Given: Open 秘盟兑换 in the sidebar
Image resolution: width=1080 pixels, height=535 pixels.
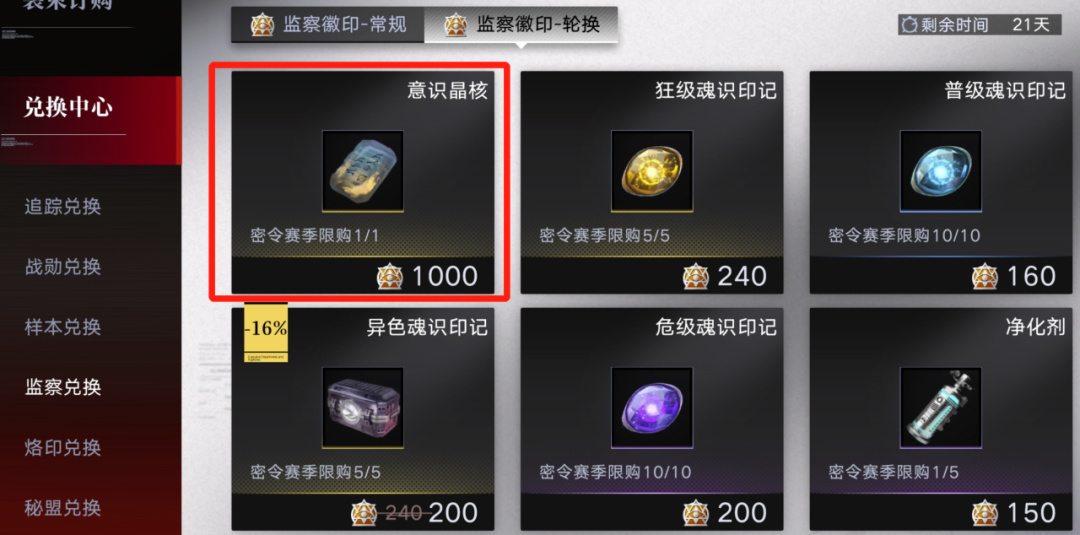Looking at the screenshot, I should [63, 508].
